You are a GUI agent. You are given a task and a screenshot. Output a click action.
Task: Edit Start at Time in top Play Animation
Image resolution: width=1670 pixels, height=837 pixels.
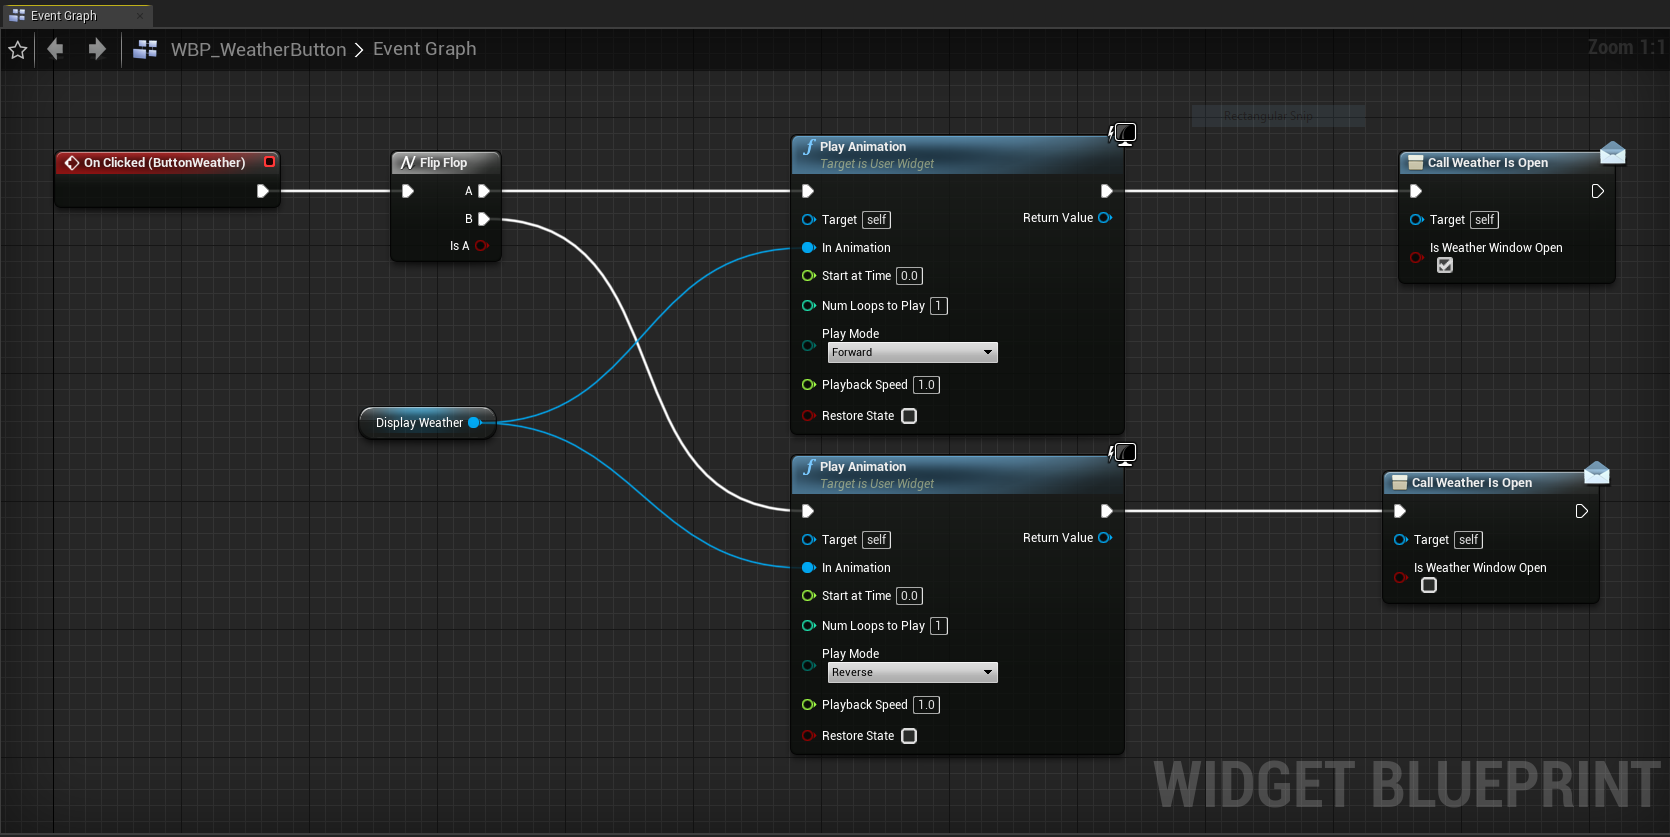(x=909, y=276)
